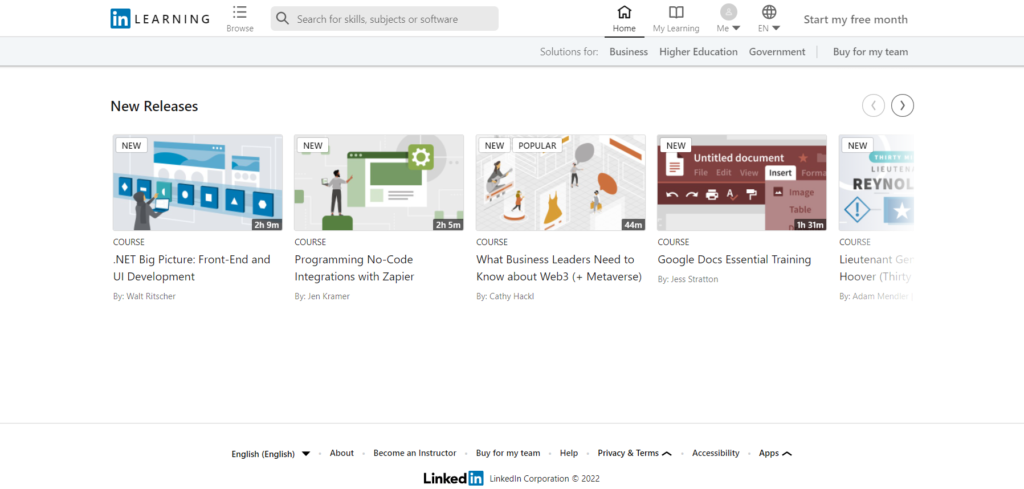Open My Learning book icon
The image size is (1024, 489).
coord(676,12)
